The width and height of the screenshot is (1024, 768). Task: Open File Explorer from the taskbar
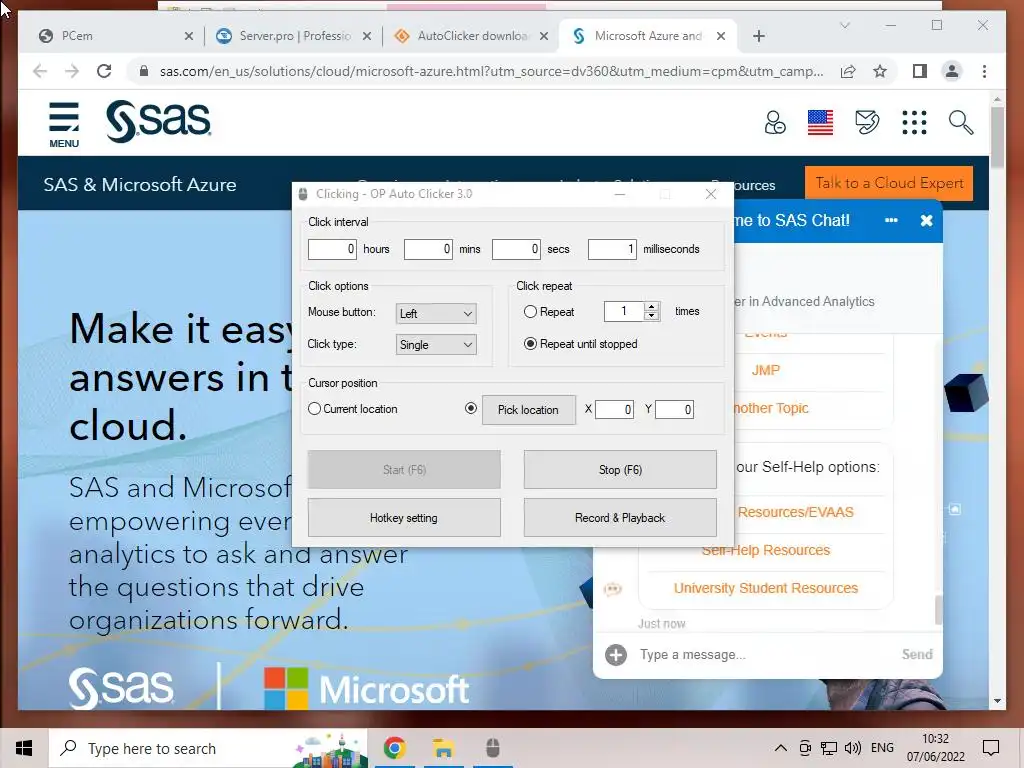[443, 748]
